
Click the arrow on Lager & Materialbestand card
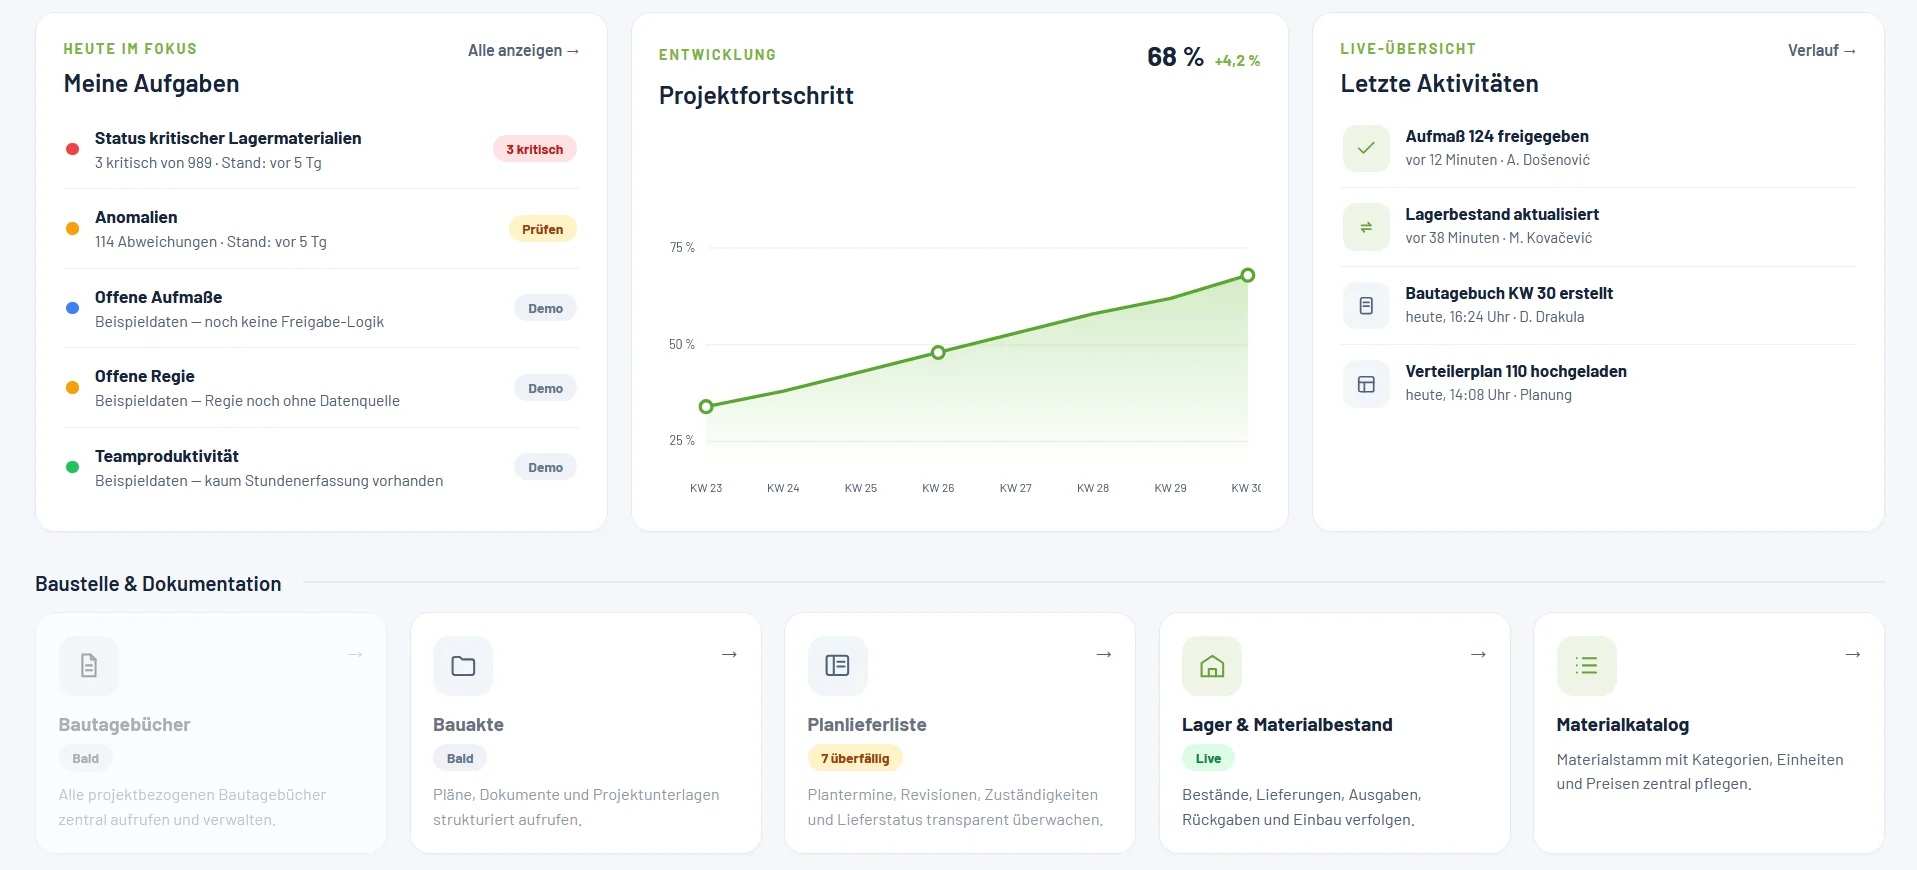point(1478,654)
